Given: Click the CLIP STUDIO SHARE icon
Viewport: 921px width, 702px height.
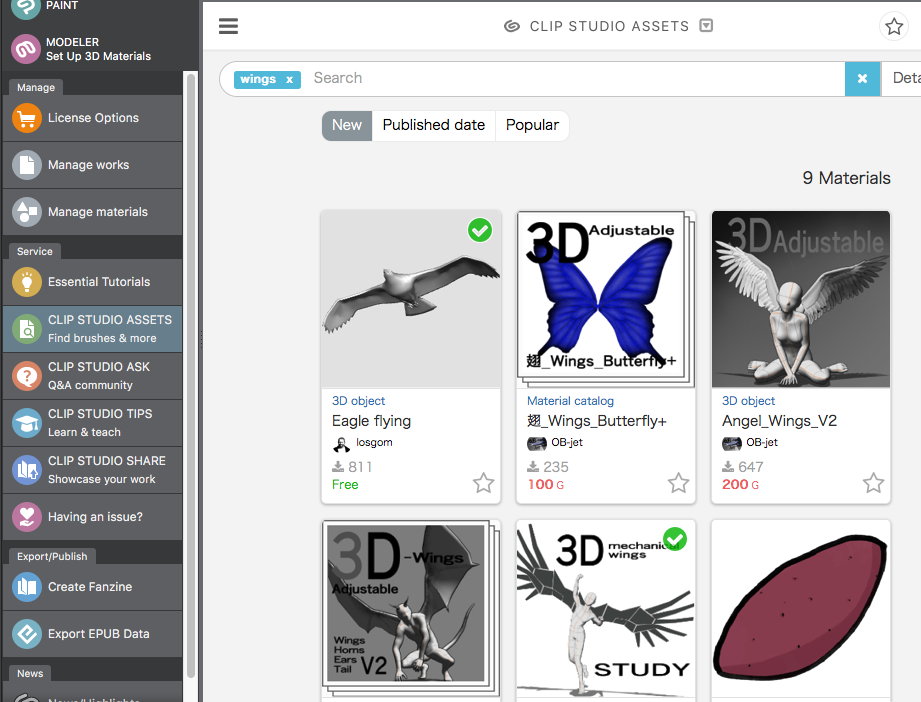Looking at the screenshot, I should coord(26,470).
